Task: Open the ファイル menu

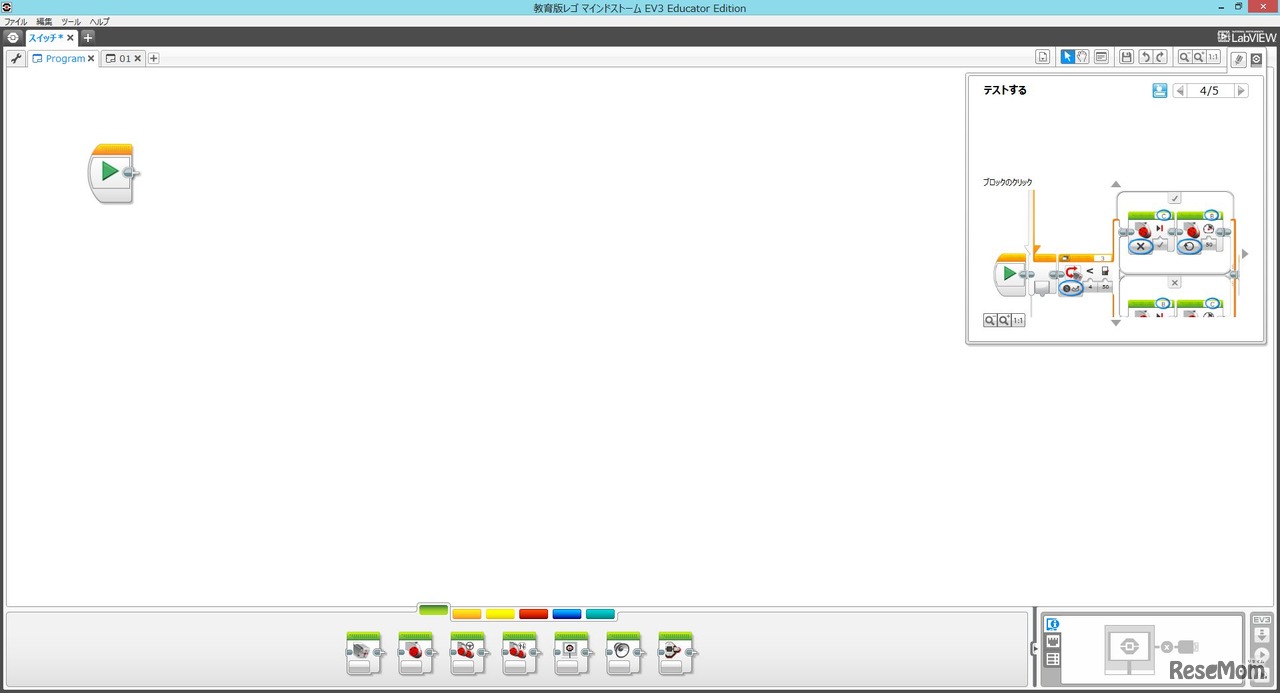Action: point(16,21)
